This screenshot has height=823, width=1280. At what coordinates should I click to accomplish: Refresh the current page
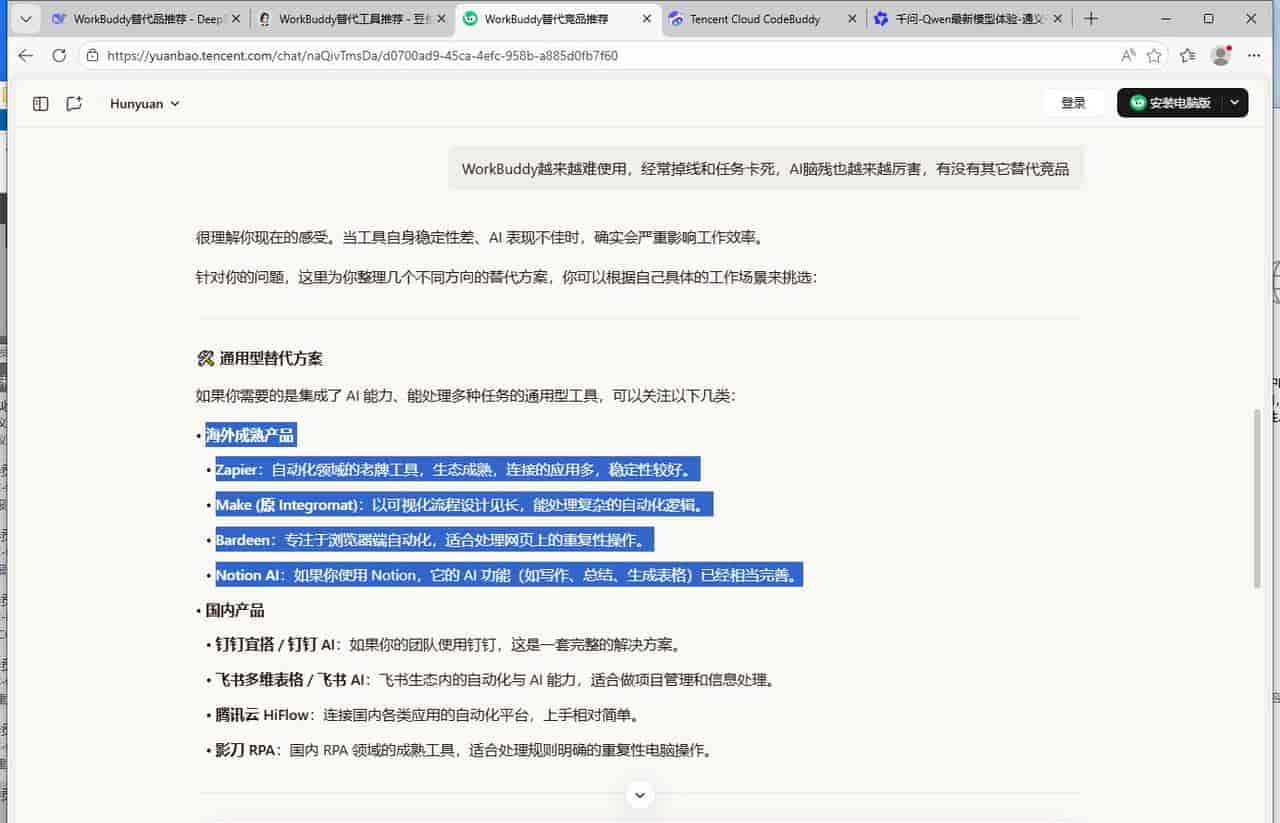click(x=59, y=56)
